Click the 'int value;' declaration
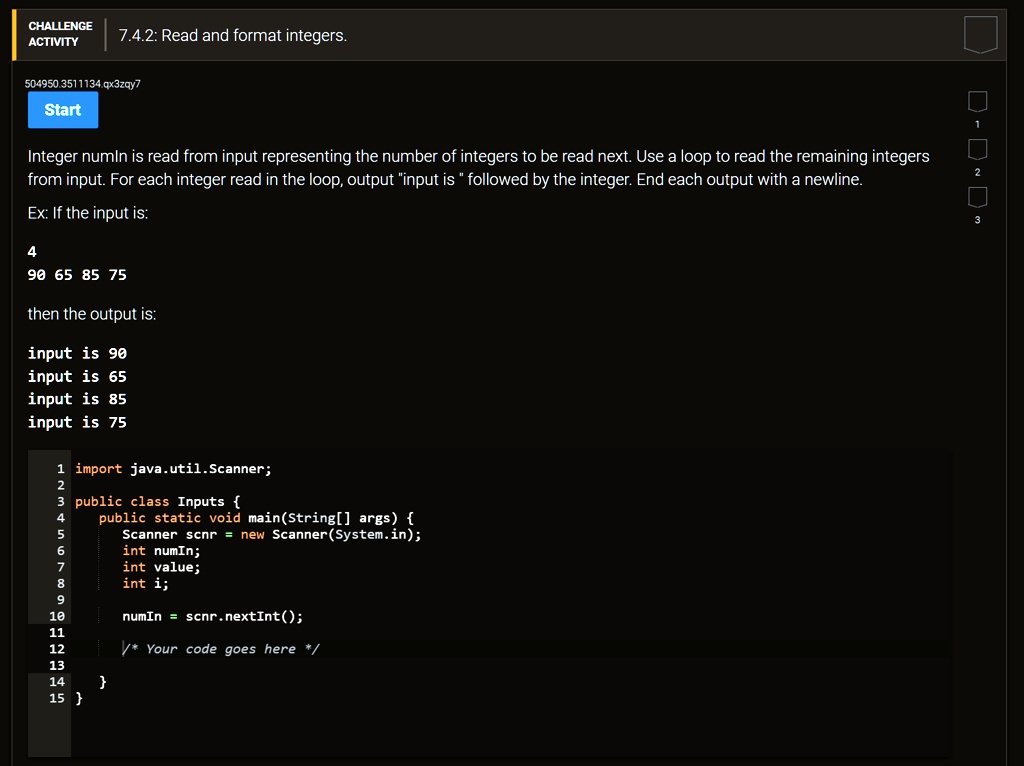Image resolution: width=1024 pixels, height=766 pixels. pos(161,567)
